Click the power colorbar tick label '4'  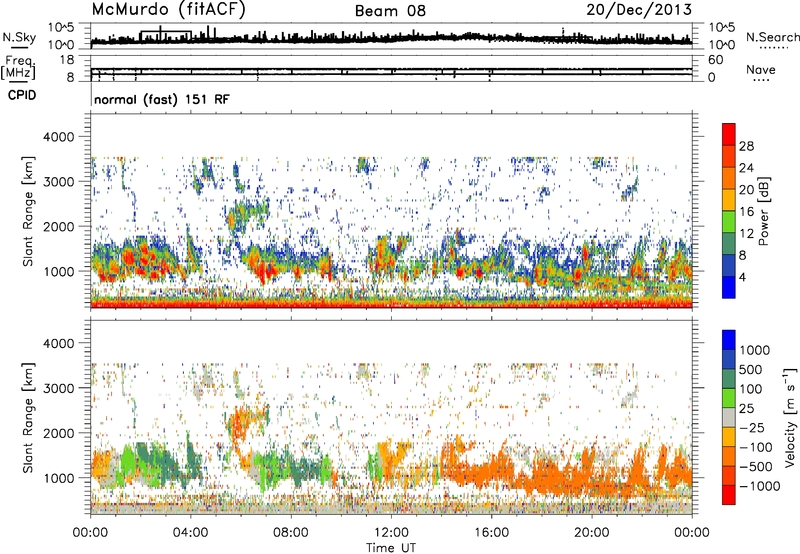[x=742, y=278]
